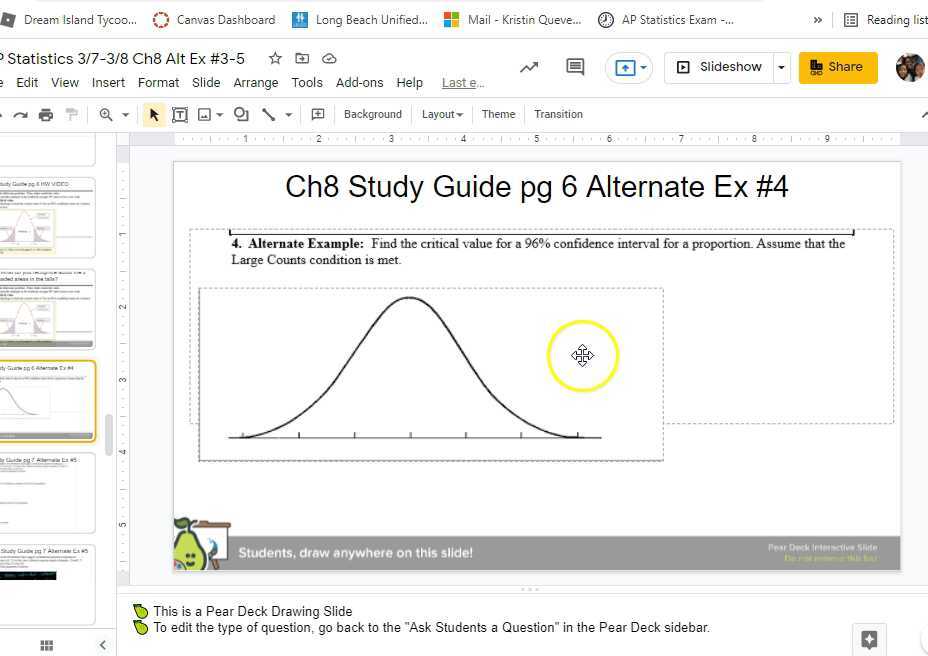Screen dimensions: 928x656
Task: Activate the Paint format tool
Action: coord(71,114)
